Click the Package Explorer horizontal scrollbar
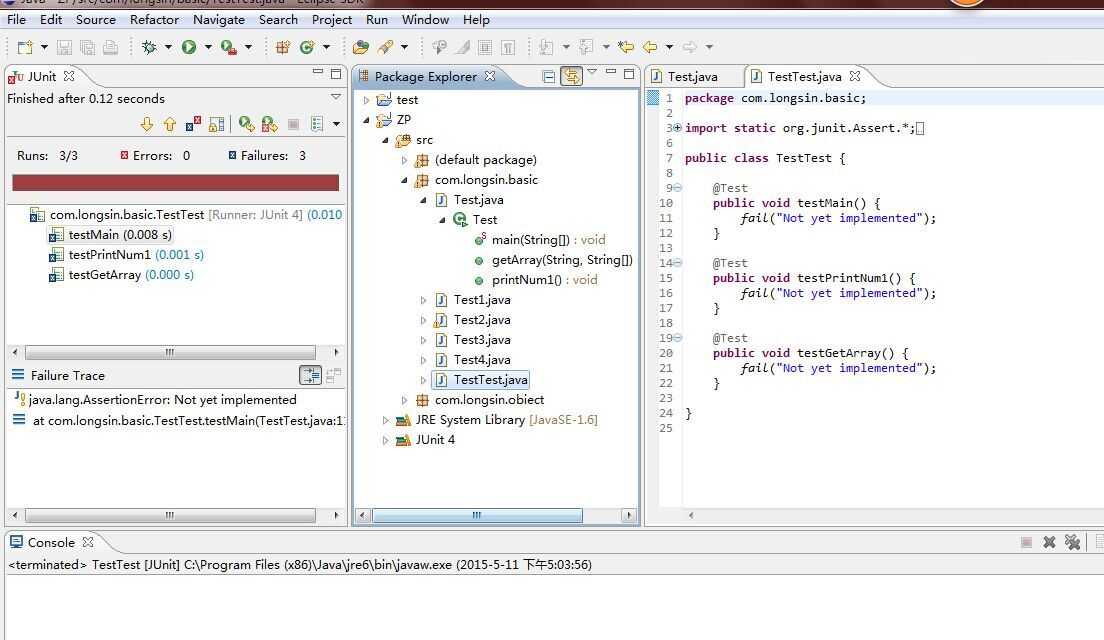 (x=476, y=516)
